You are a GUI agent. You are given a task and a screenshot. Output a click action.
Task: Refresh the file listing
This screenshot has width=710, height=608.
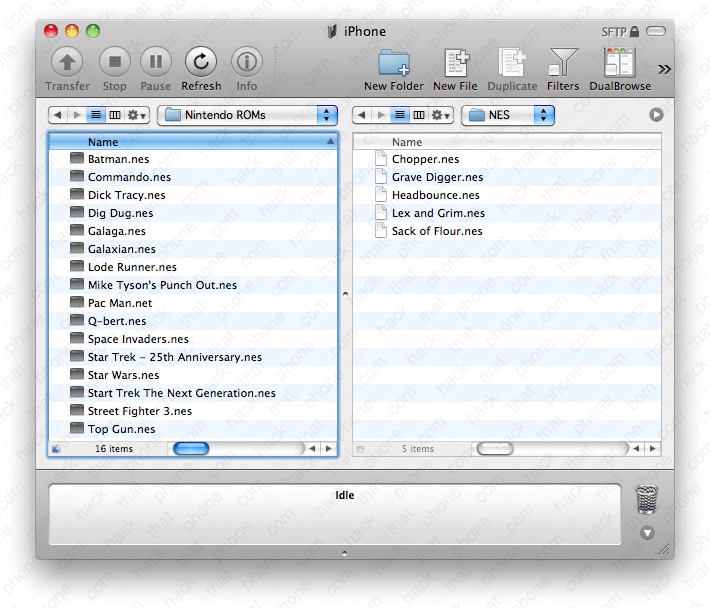(201, 63)
